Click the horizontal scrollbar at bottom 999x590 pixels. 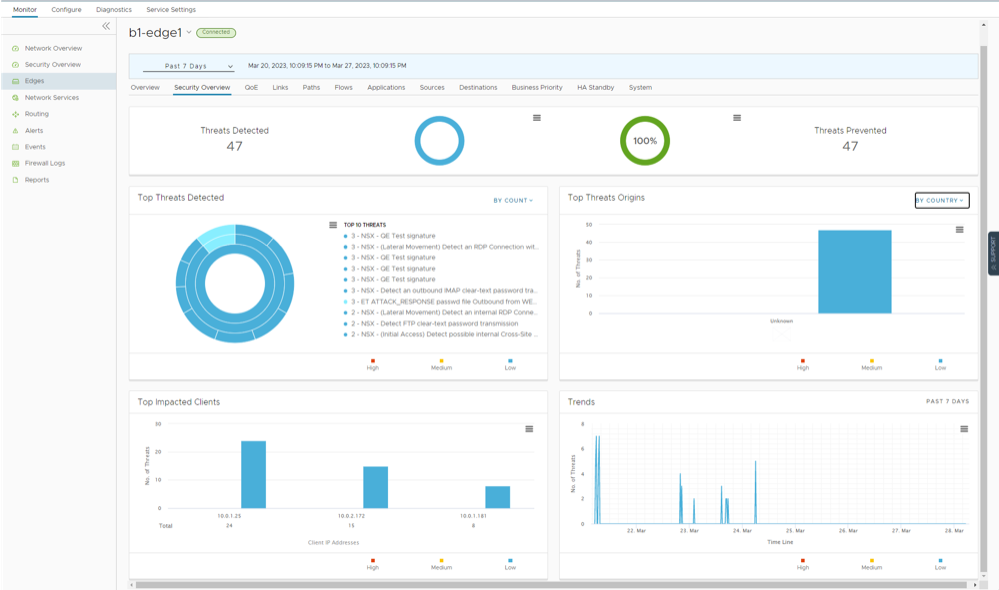pos(550,585)
